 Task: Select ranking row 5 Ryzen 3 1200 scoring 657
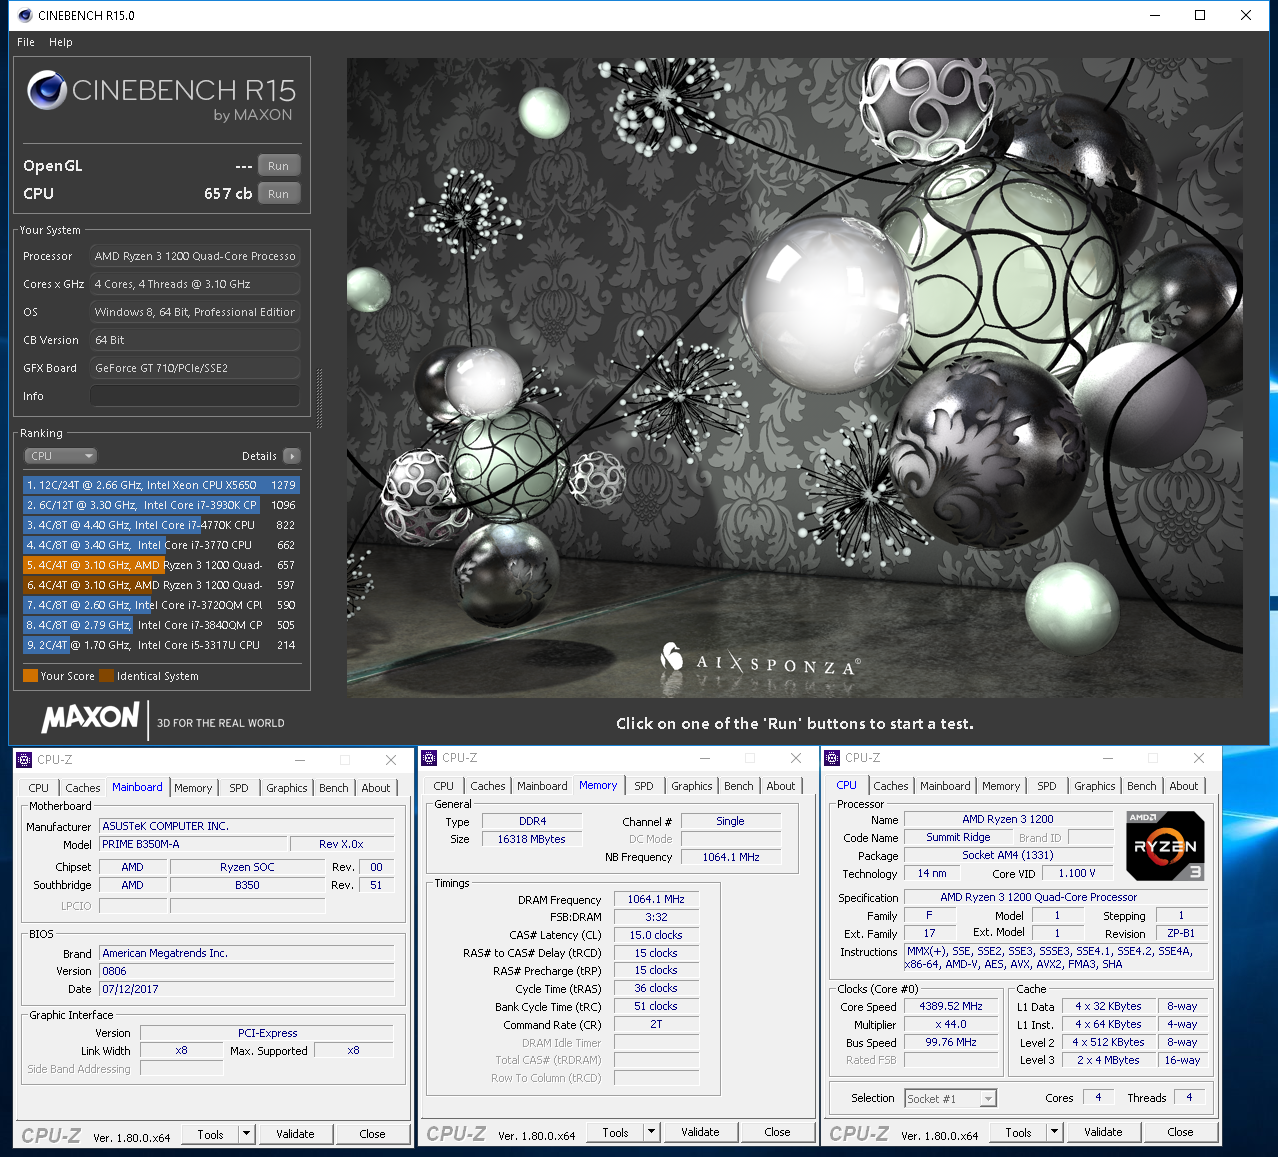(x=161, y=565)
